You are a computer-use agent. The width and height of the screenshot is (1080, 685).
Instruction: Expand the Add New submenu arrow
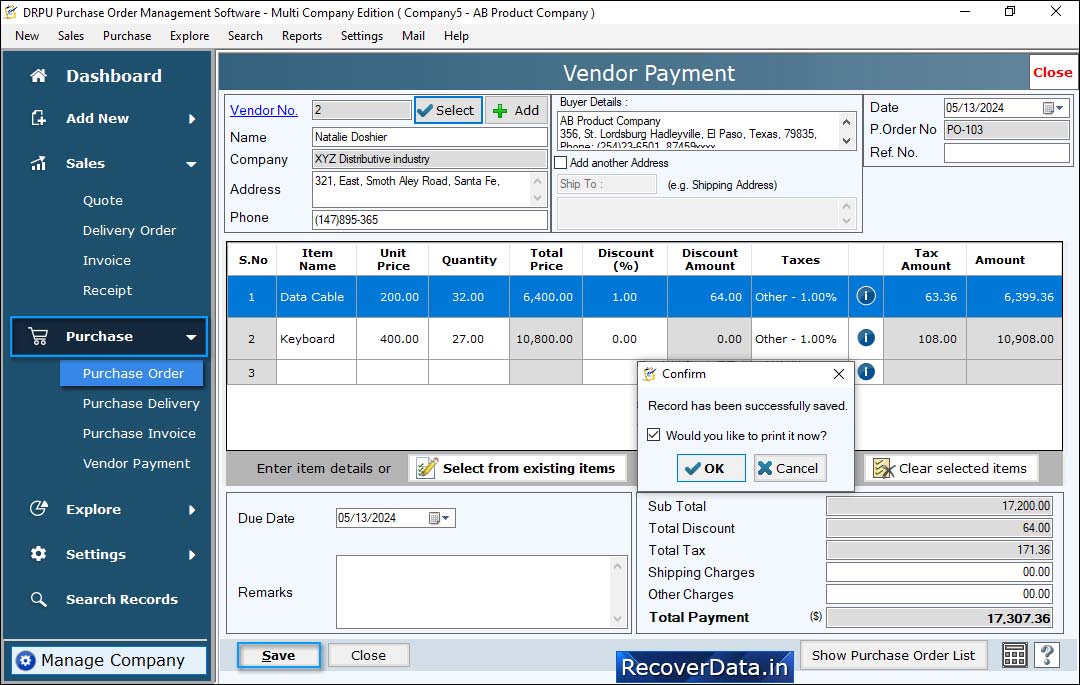coord(192,118)
